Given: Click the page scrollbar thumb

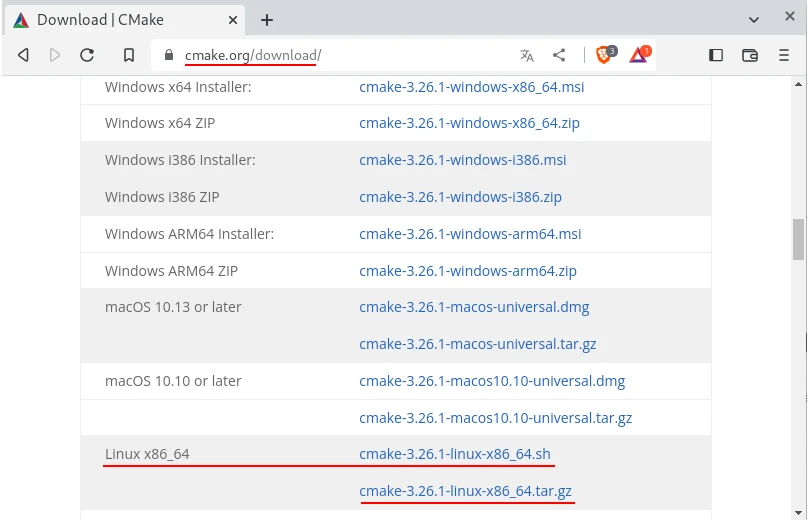Looking at the screenshot, I should (798, 240).
